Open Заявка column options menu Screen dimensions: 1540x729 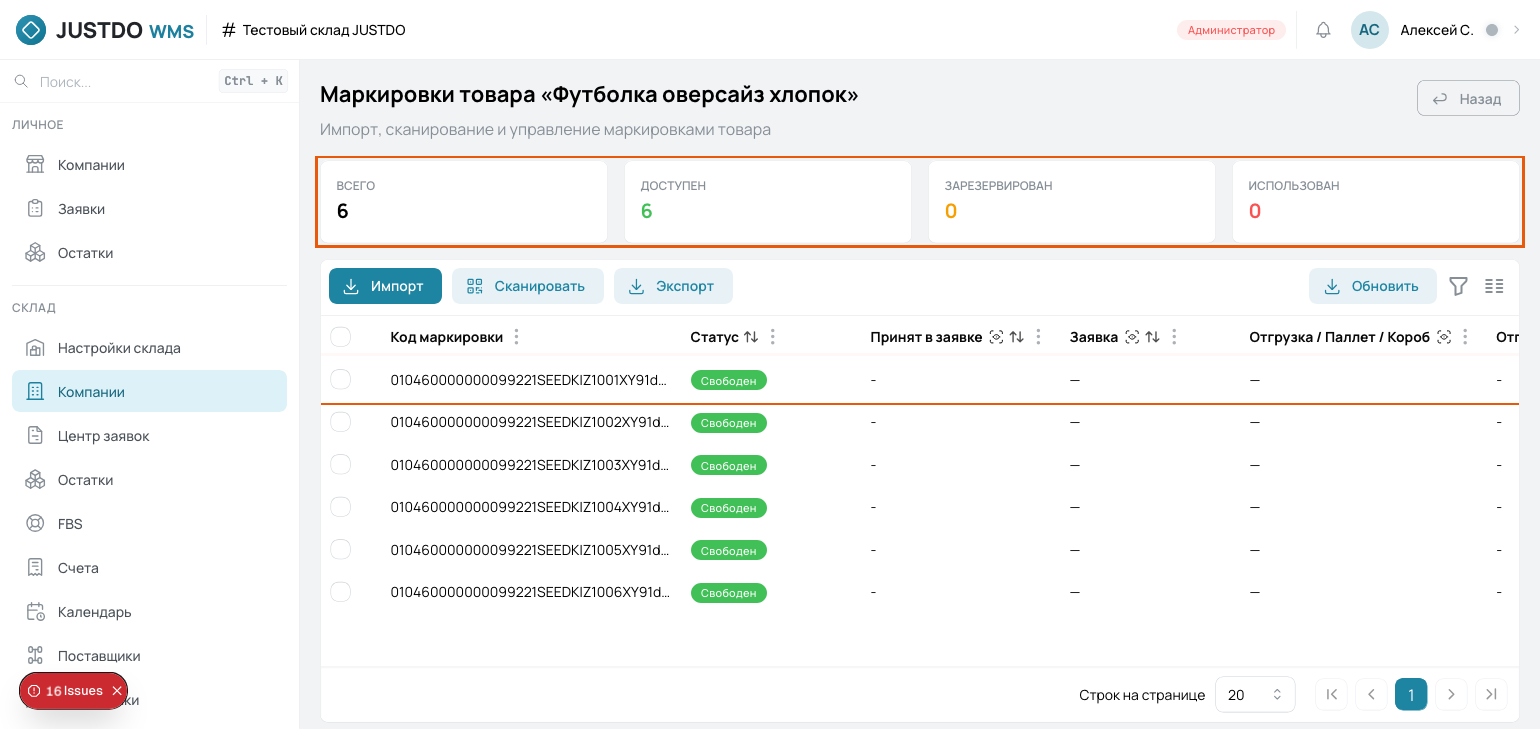pyautogui.click(x=1174, y=337)
